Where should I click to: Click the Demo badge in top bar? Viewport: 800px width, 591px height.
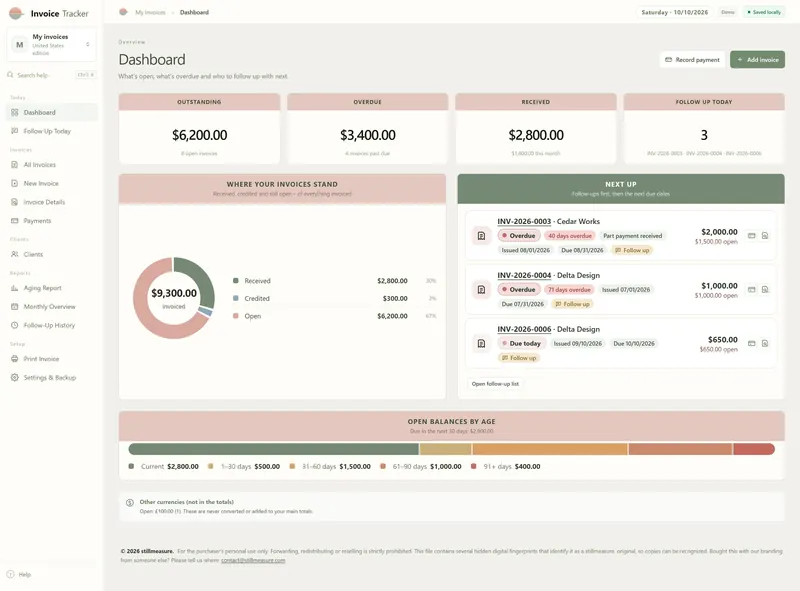728,12
